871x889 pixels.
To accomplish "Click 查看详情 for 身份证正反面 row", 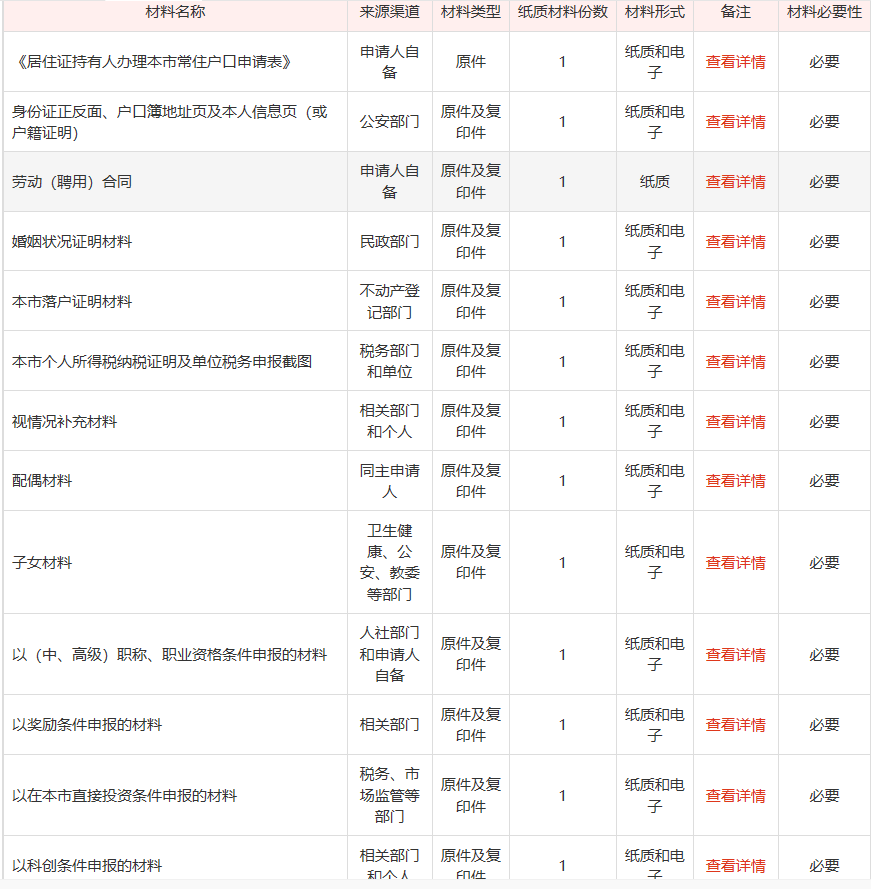I will click(x=735, y=122).
